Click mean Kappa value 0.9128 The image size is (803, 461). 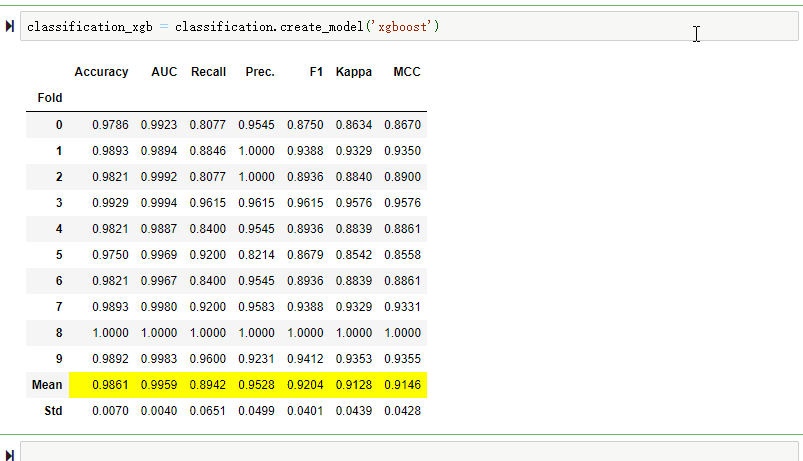tap(354, 385)
